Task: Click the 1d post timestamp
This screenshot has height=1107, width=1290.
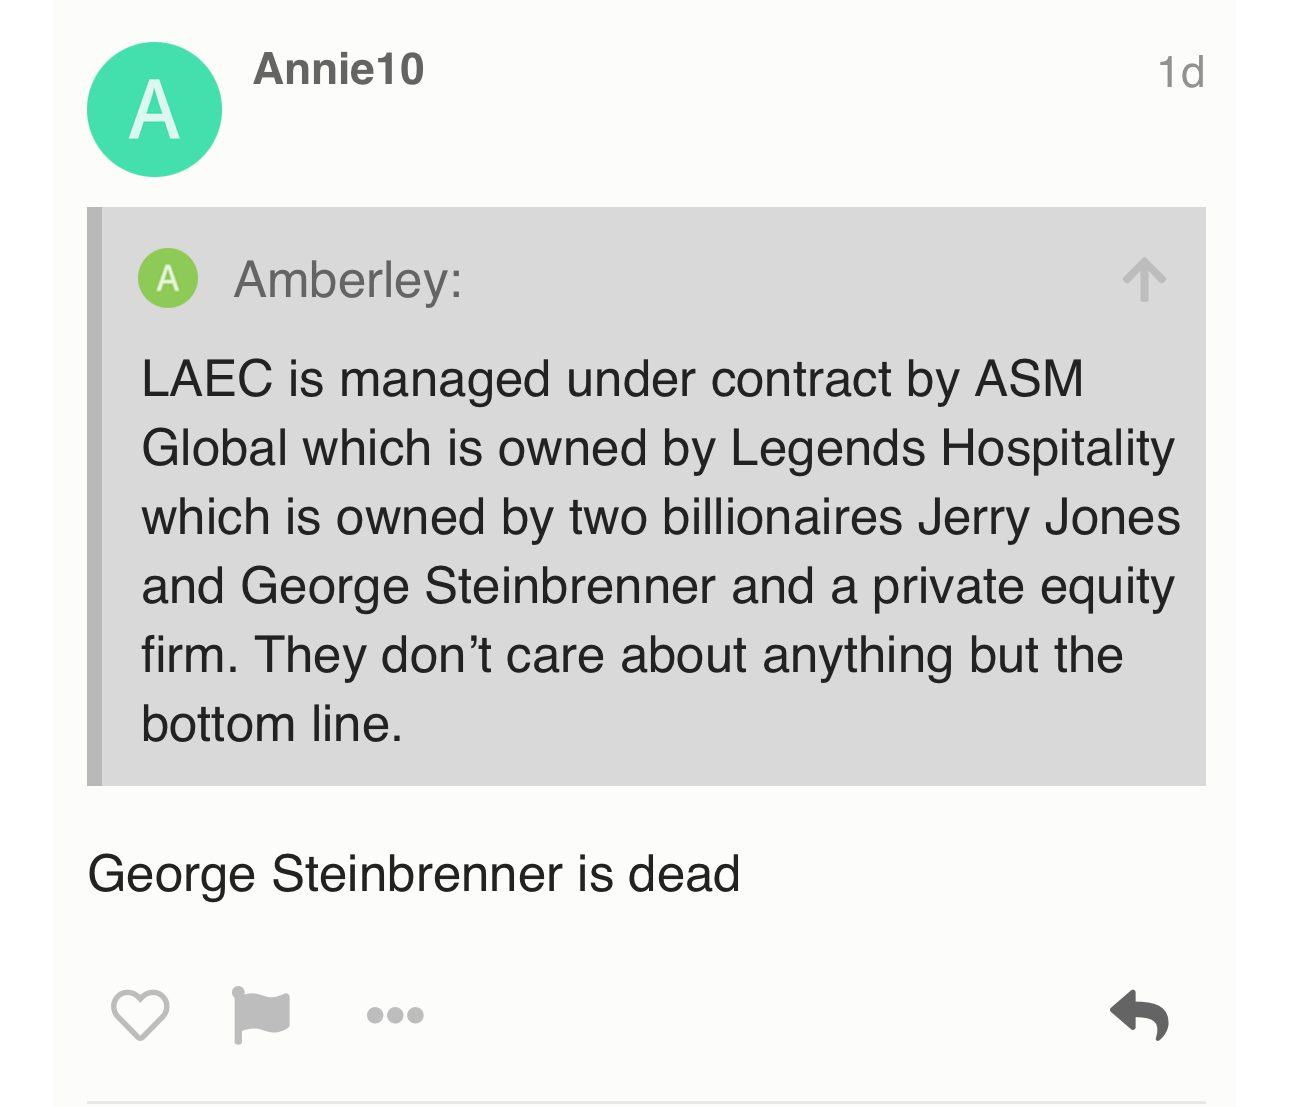Action: 1180,72
